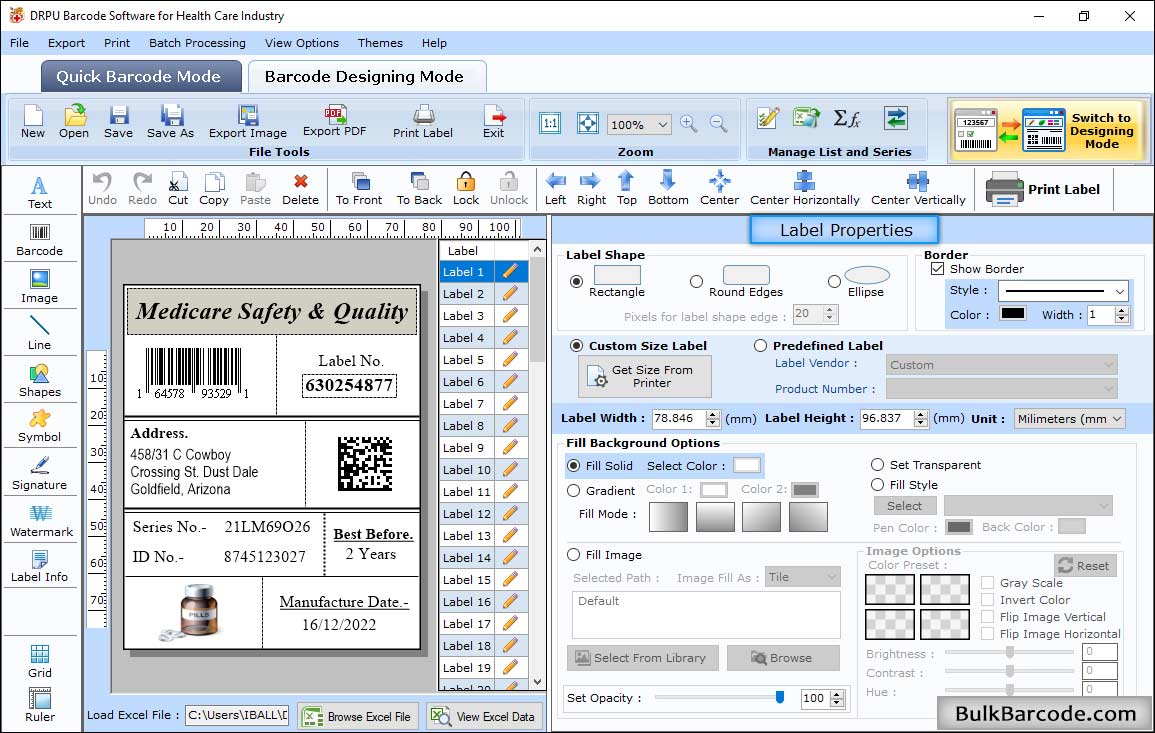Click the Exit icon
The height and width of the screenshot is (733, 1155).
click(494, 122)
